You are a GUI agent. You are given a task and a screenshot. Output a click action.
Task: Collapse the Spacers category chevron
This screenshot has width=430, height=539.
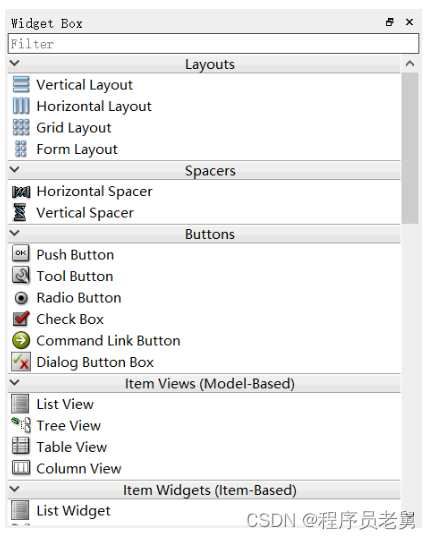[15, 170]
